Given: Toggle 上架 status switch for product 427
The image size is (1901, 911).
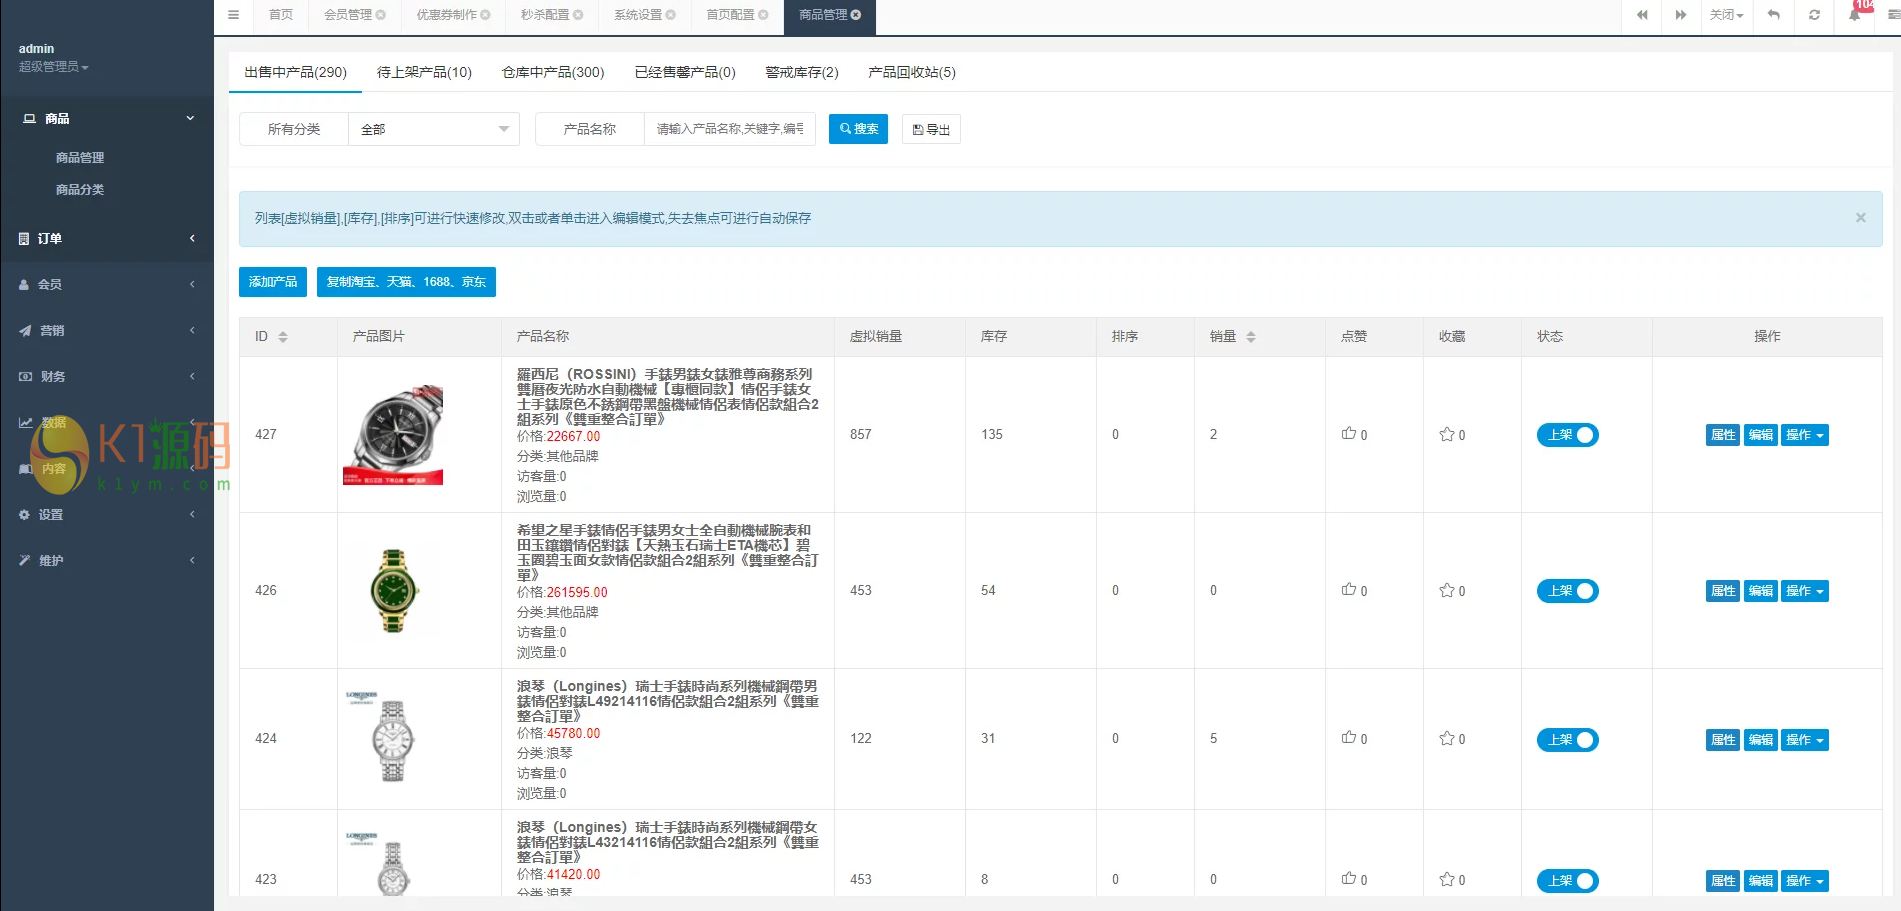Looking at the screenshot, I should 1567,435.
